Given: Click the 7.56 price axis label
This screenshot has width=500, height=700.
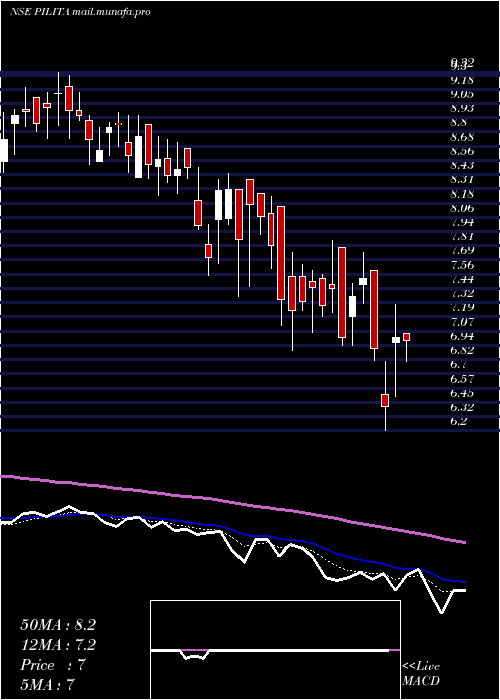Looking at the screenshot, I should tap(462, 265).
